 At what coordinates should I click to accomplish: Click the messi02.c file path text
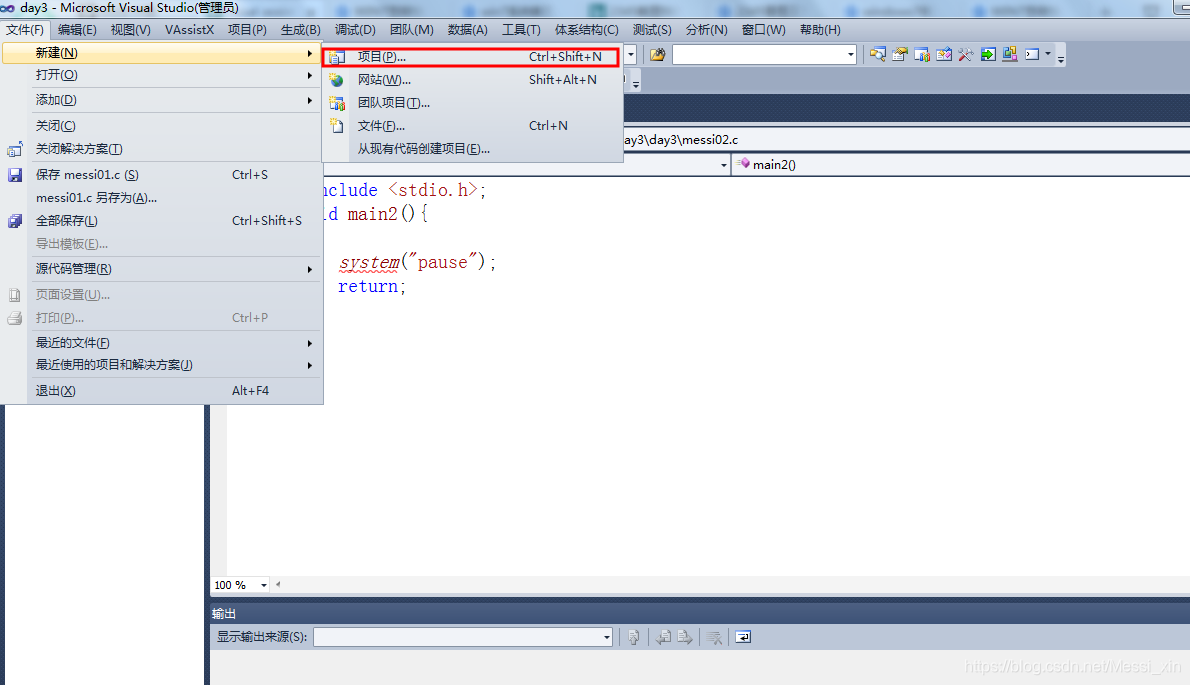tap(682, 140)
